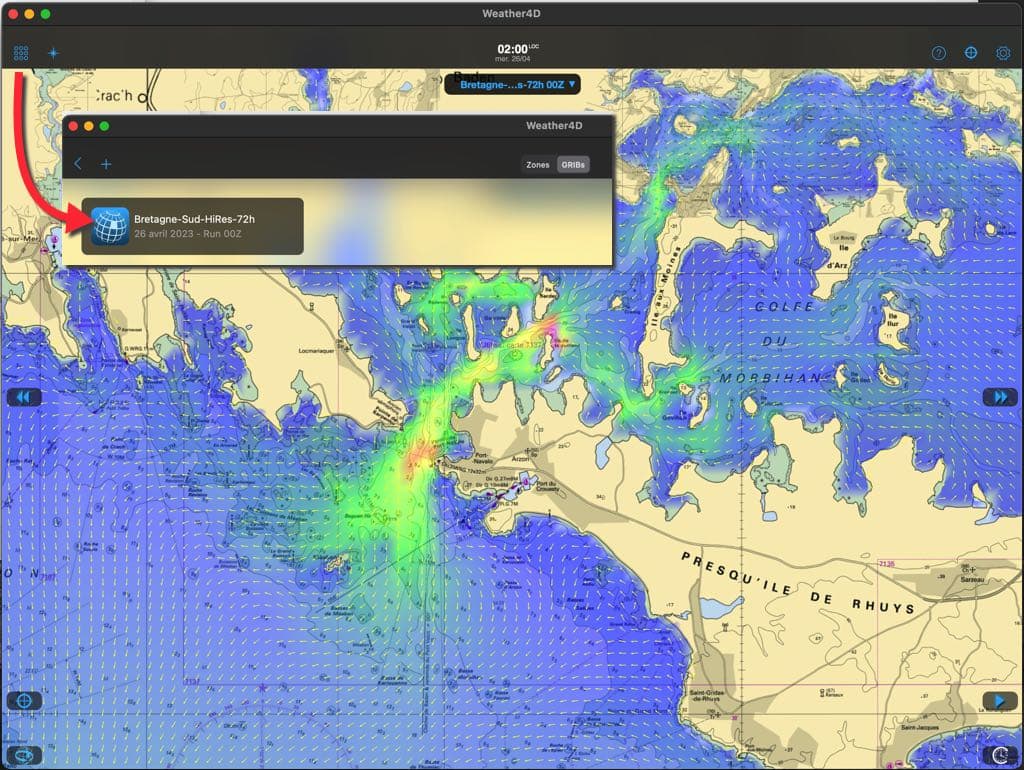Screen dimensions: 1024x770
Task: Step backward with the rewind button
Action: [x=24, y=397]
